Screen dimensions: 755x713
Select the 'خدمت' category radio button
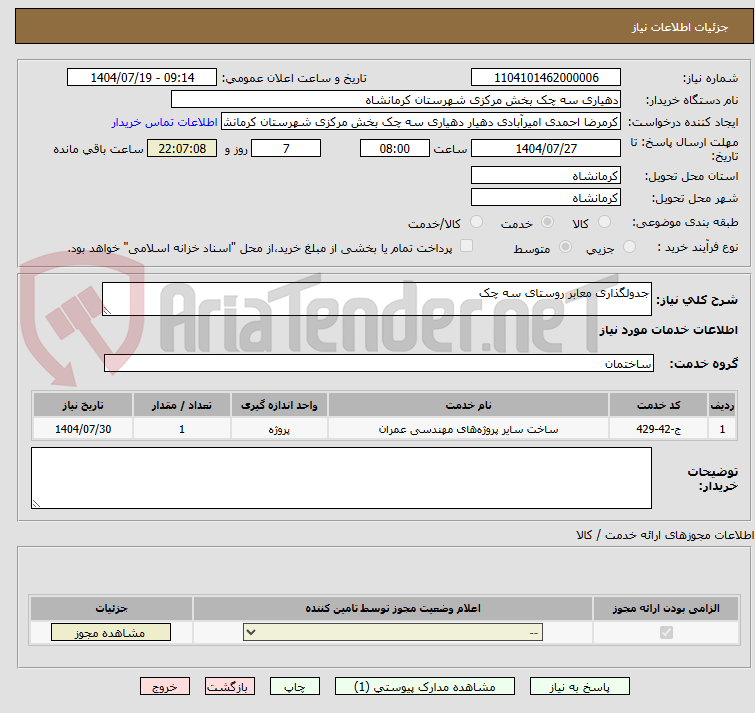(547, 222)
